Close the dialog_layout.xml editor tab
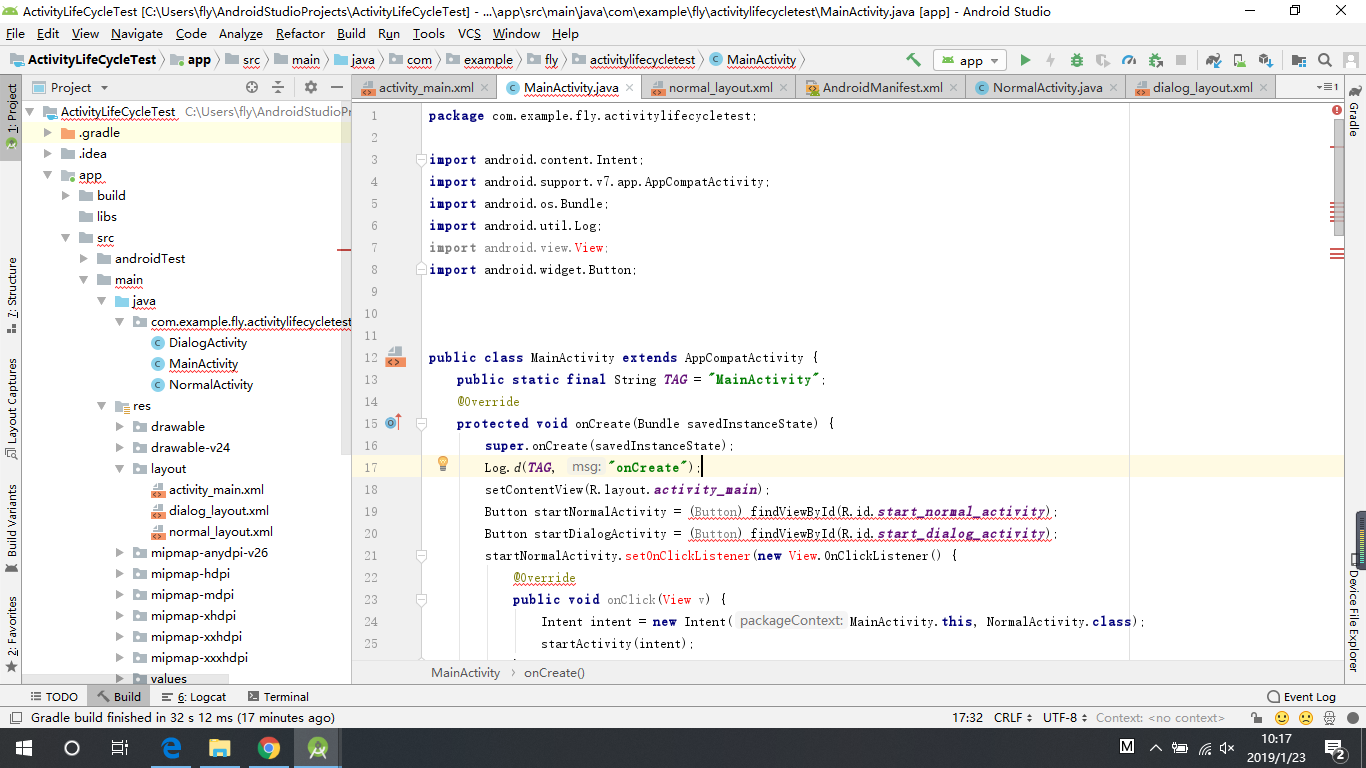Screen dimensions: 1366x768 (1262, 87)
